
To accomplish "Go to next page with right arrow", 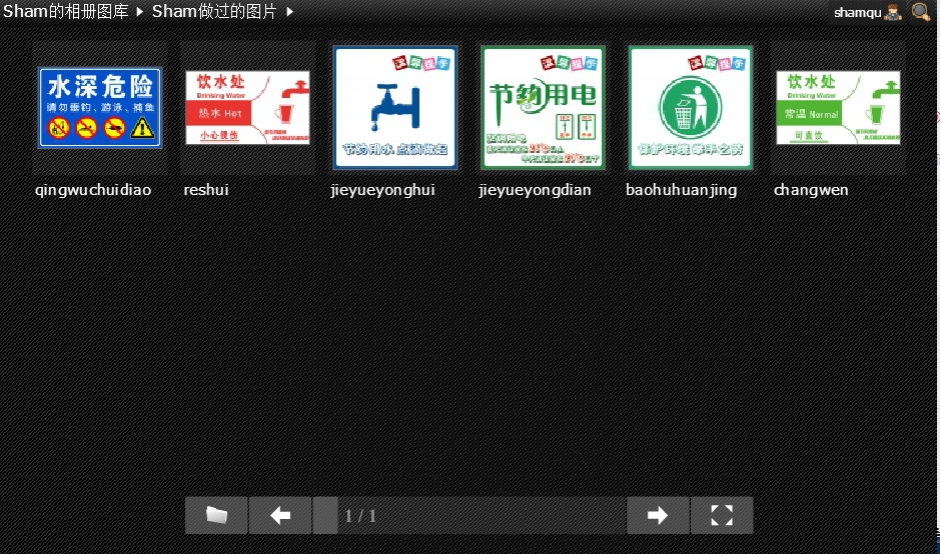I will tap(657, 515).
